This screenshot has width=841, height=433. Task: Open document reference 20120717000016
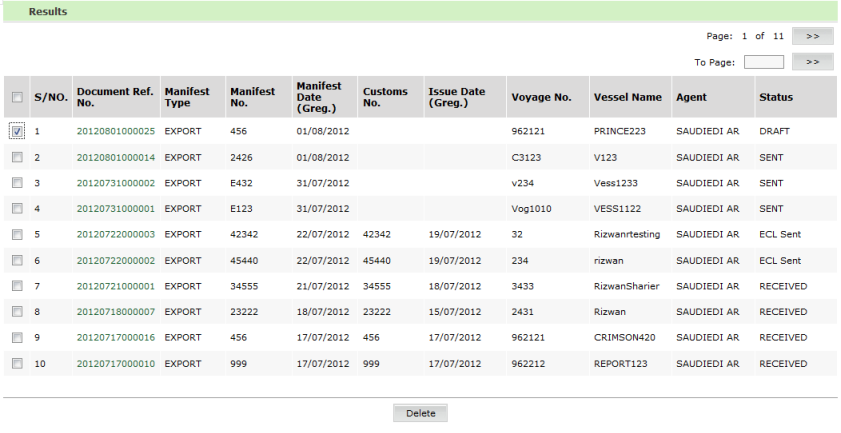[115, 339]
